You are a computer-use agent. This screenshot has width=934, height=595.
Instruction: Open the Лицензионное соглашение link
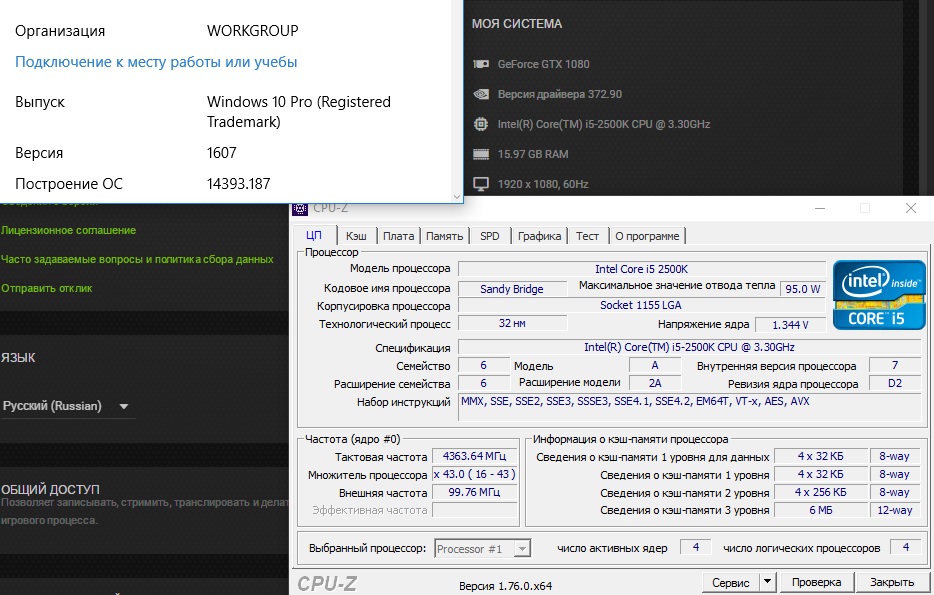[69, 230]
